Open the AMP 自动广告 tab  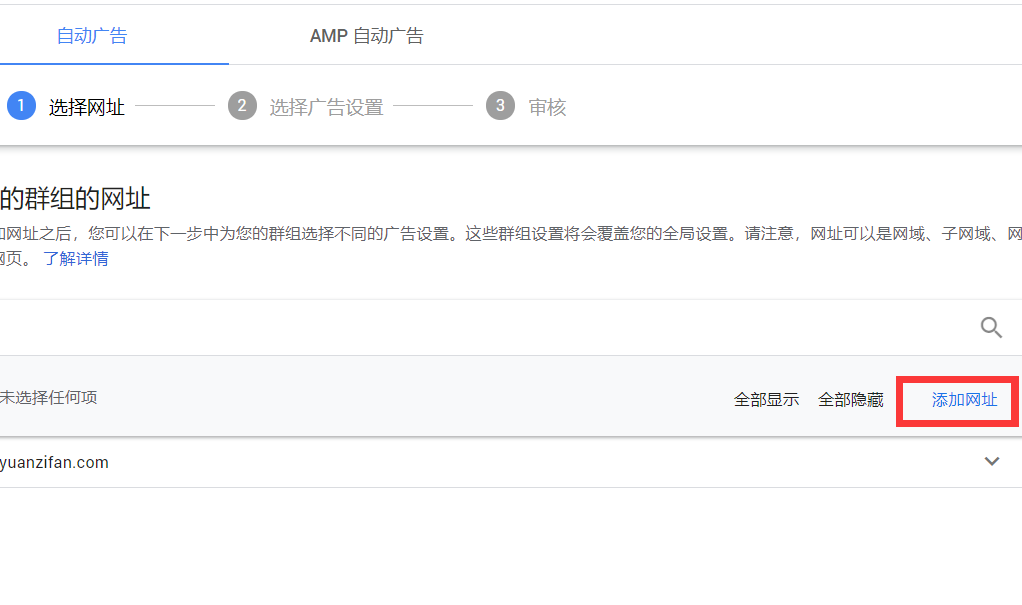[x=366, y=36]
